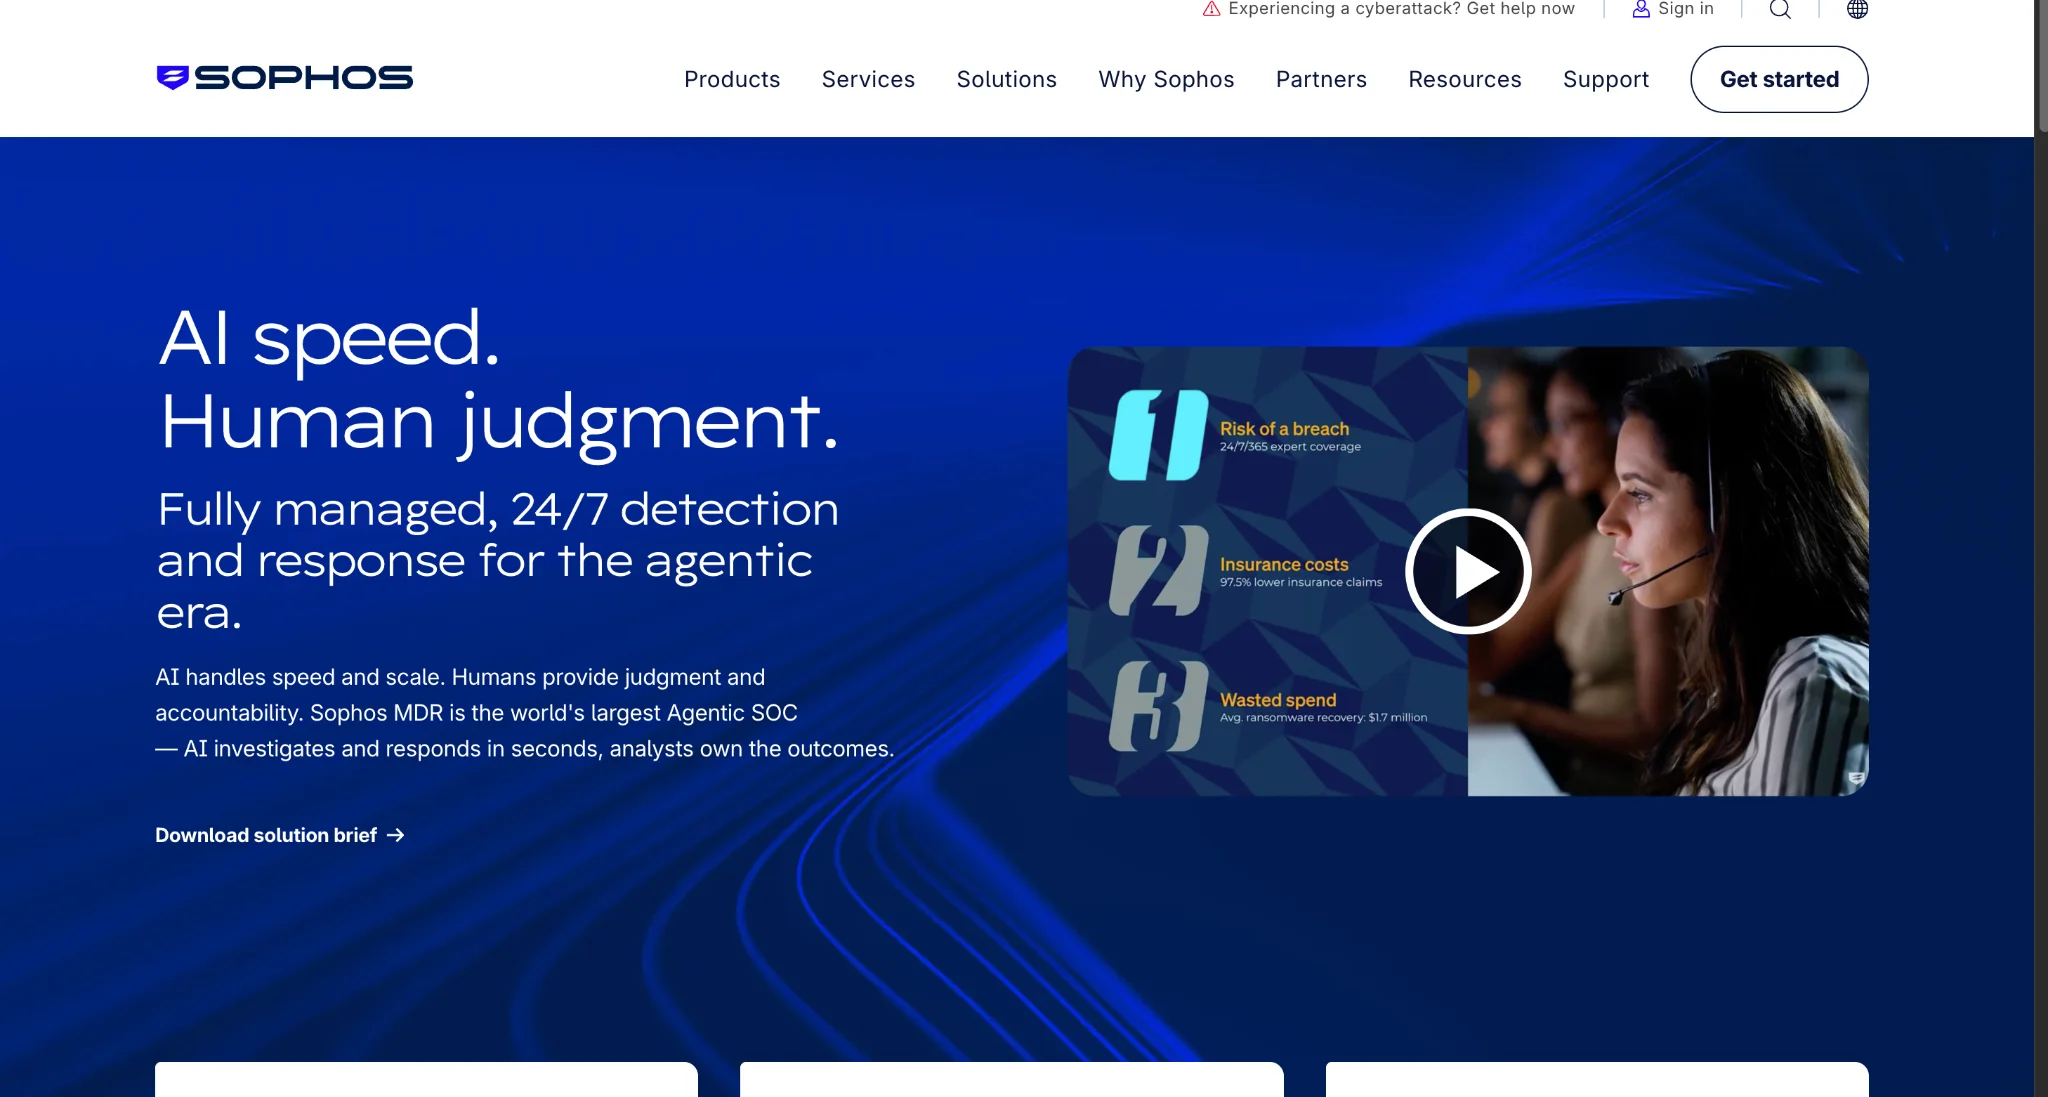Click the arrow next to Download solution brief

(x=396, y=835)
